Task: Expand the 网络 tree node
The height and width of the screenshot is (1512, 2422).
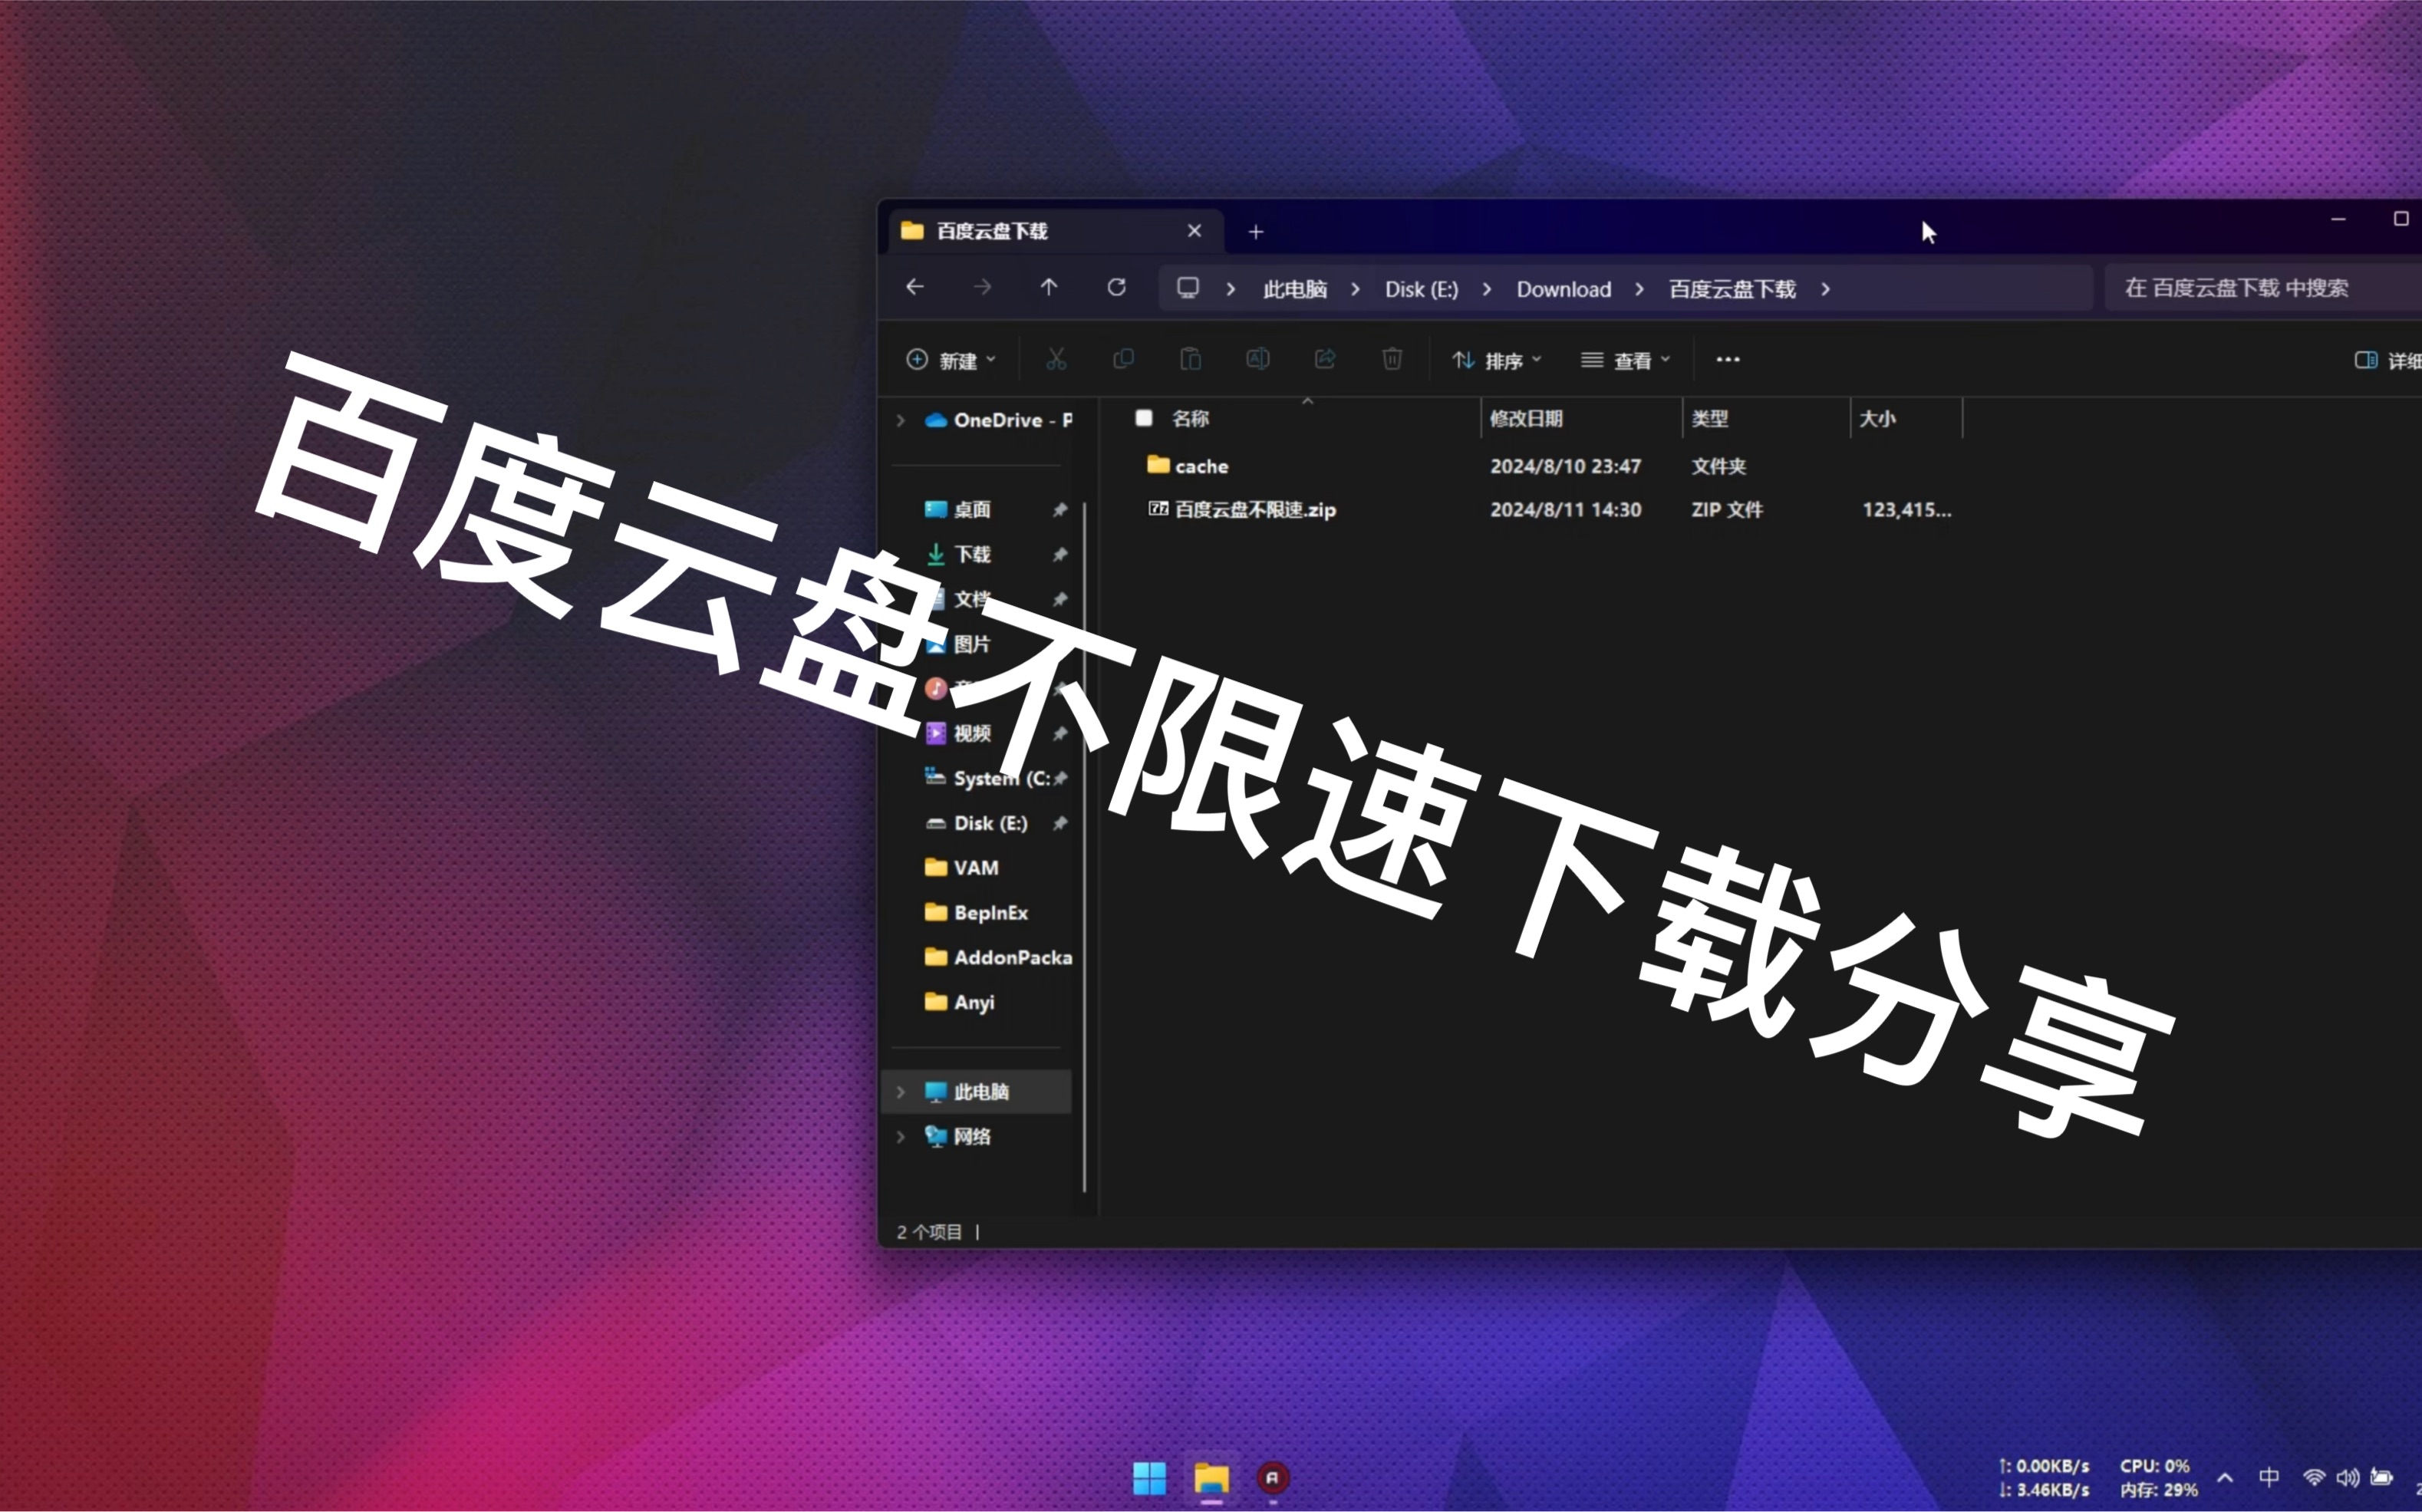Action: [x=900, y=1136]
